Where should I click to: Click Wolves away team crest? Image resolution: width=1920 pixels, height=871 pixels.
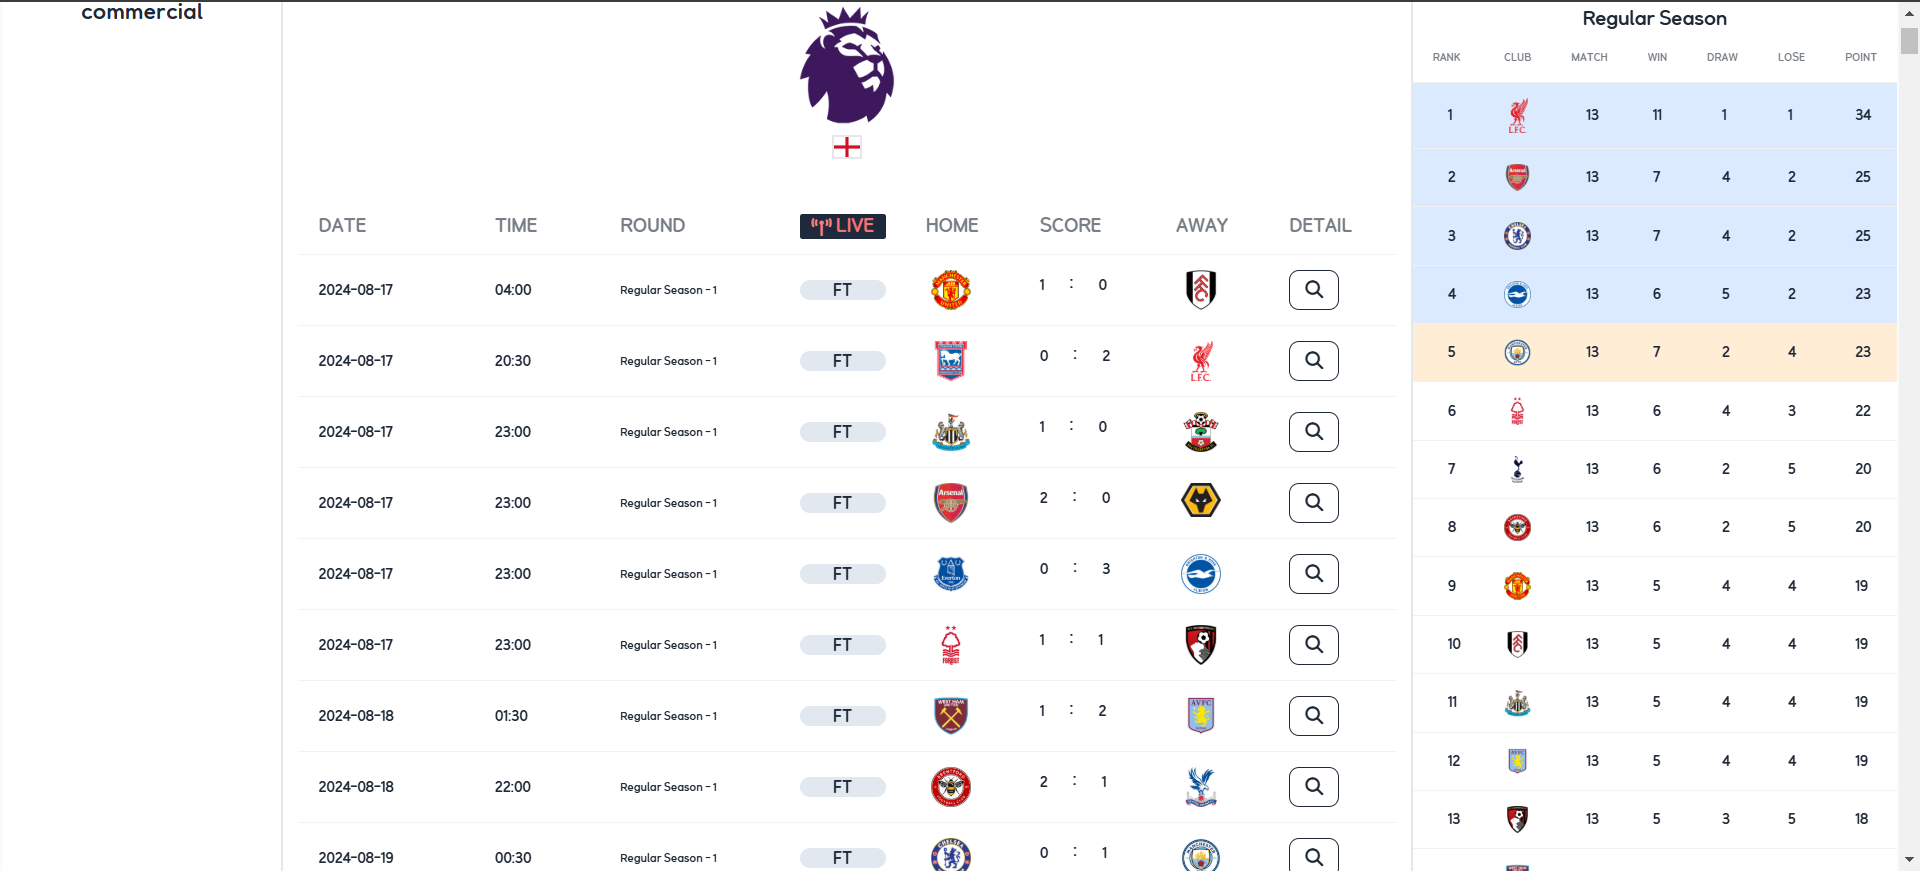coord(1201,500)
